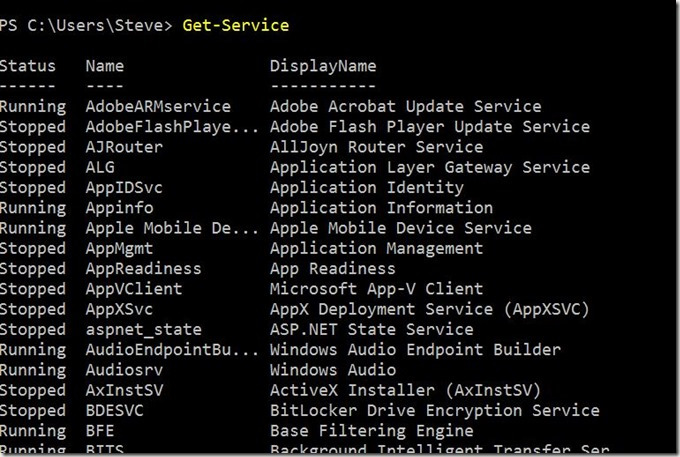Screen dimensions: 680x457
Task: Click the Status column header
Action: pos(28,66)
